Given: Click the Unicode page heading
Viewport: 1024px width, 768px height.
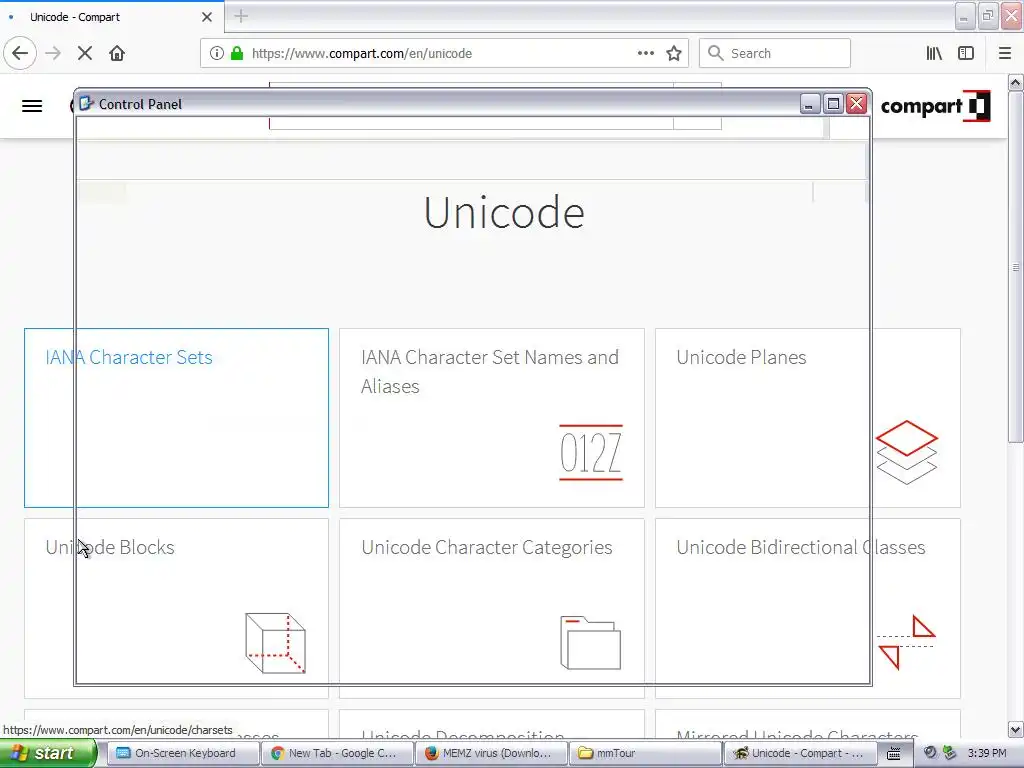Looking at the screenshot, I should (504, 212).
